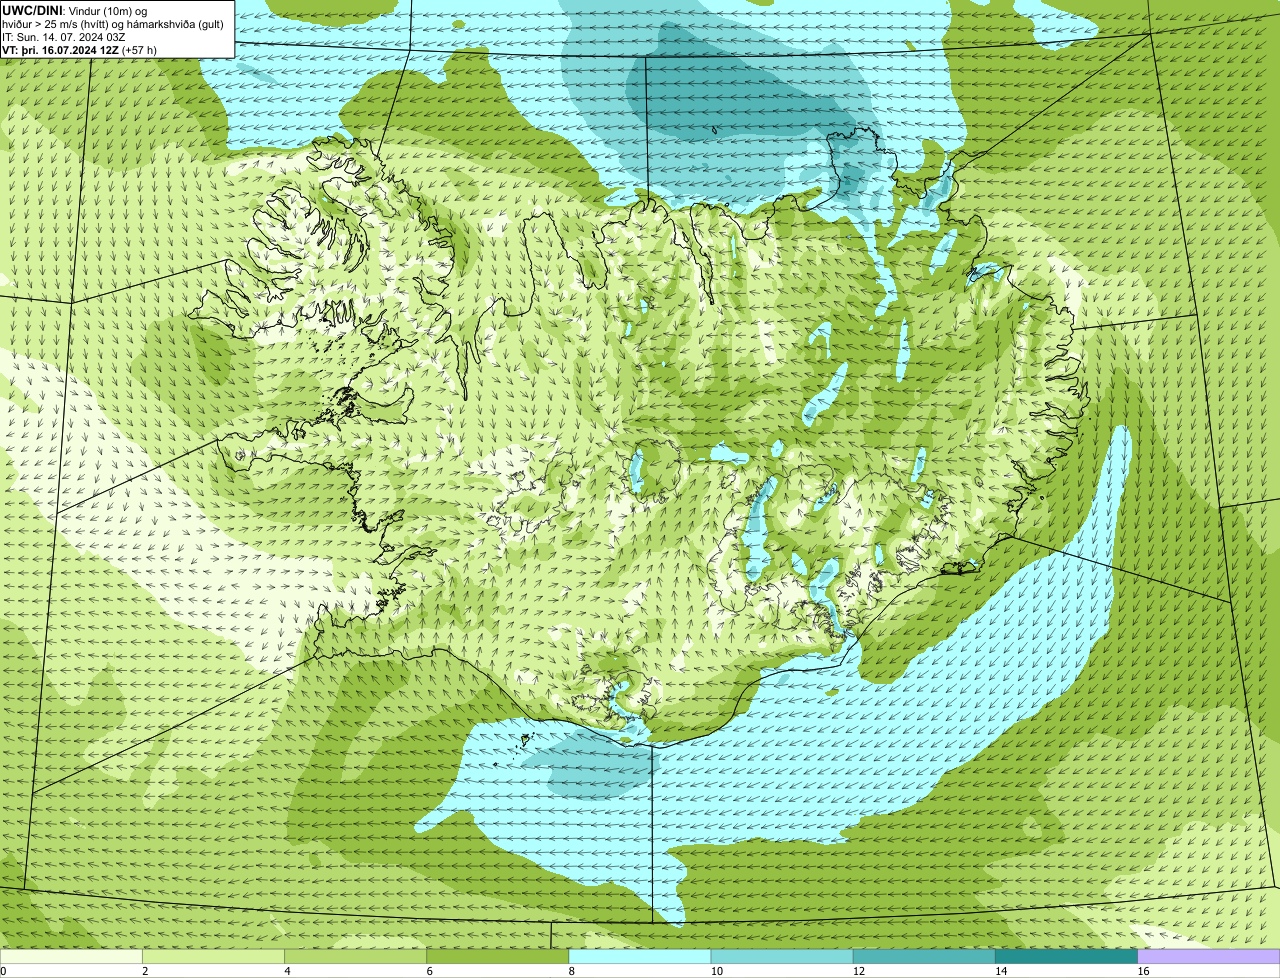Click the "UWC/DINI" title text
Viewport: 1280px width, 978px height.
(33, 10)
